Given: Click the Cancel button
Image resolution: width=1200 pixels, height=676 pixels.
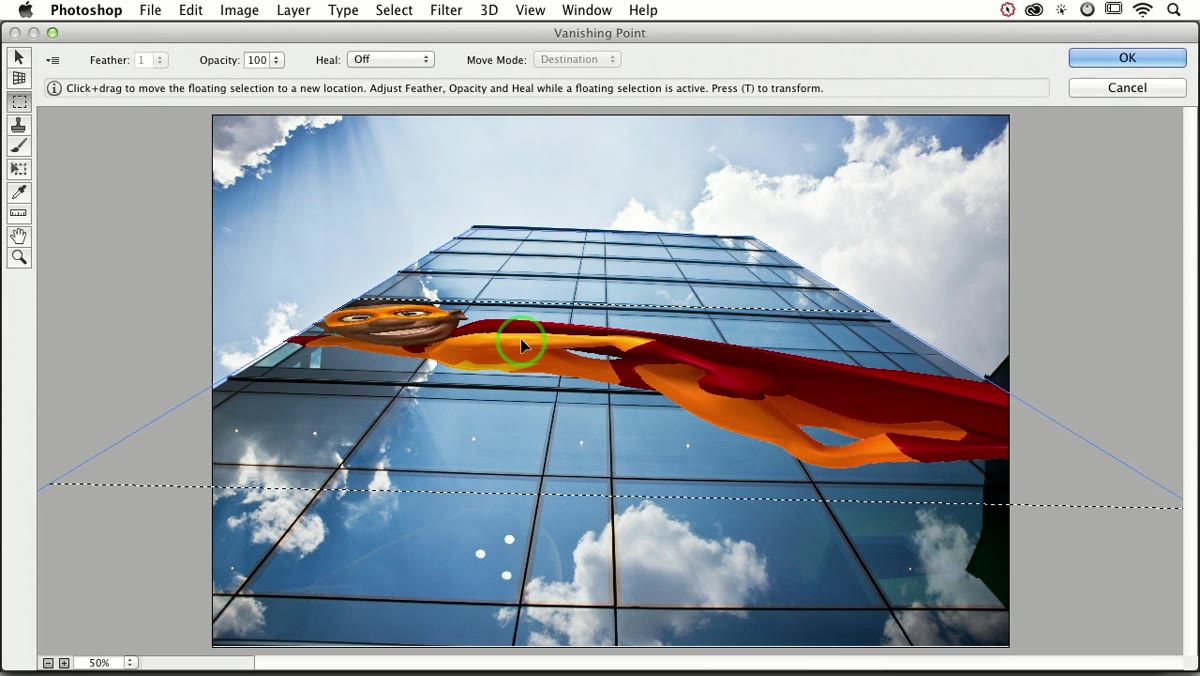Looking at the screenshot, I should pos(1127,88).
